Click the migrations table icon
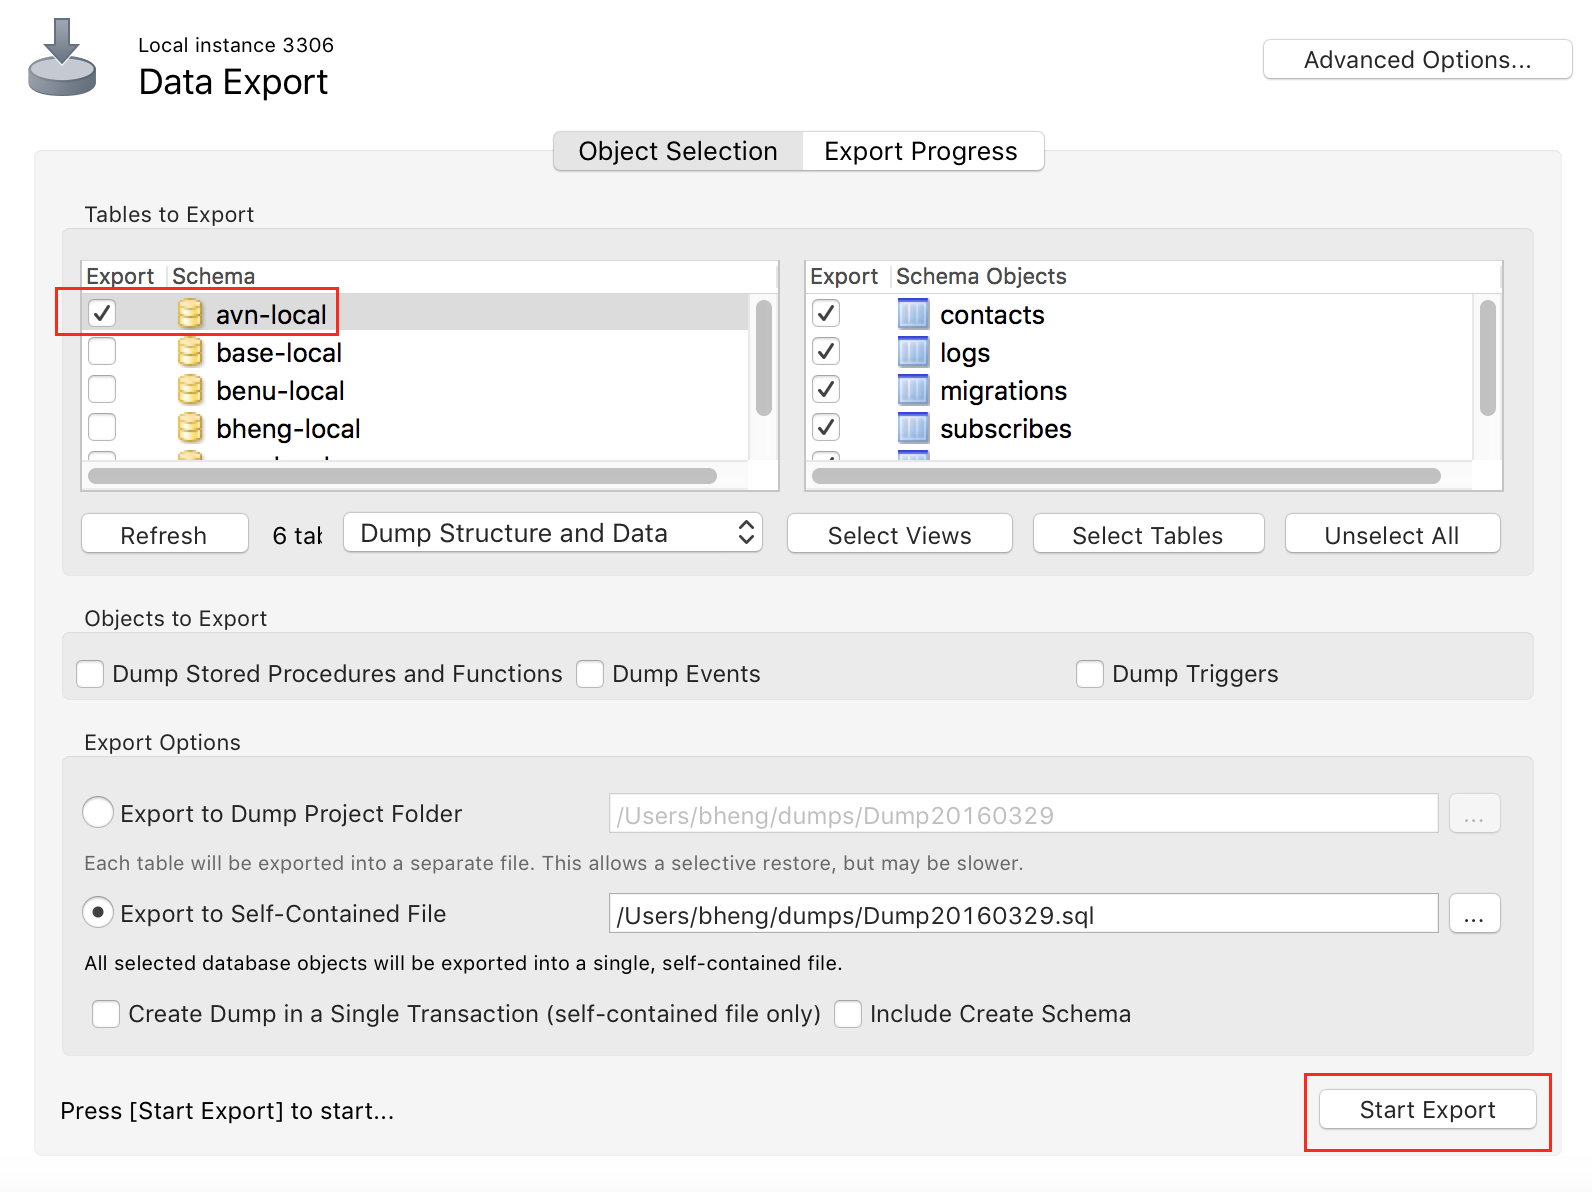The image size is (1592, 1192). click(913, 390)
